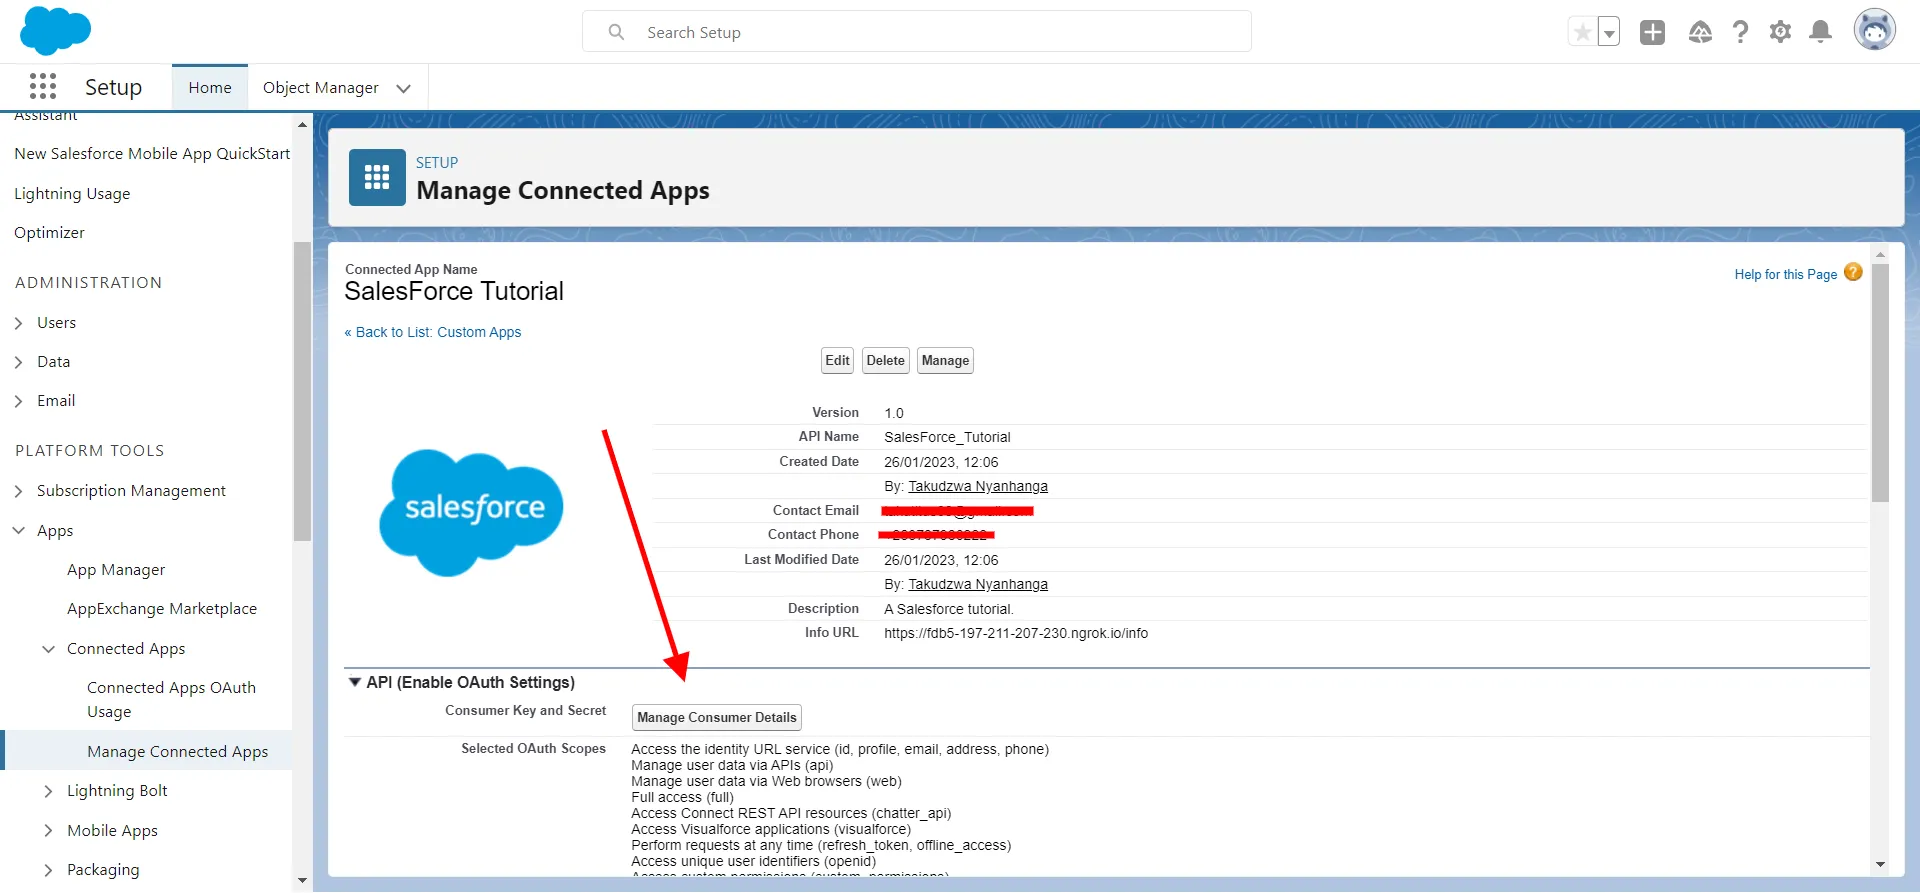Expand the Packaging item
The width and height of the screenshot is (1920, 893).
(48, 870)
